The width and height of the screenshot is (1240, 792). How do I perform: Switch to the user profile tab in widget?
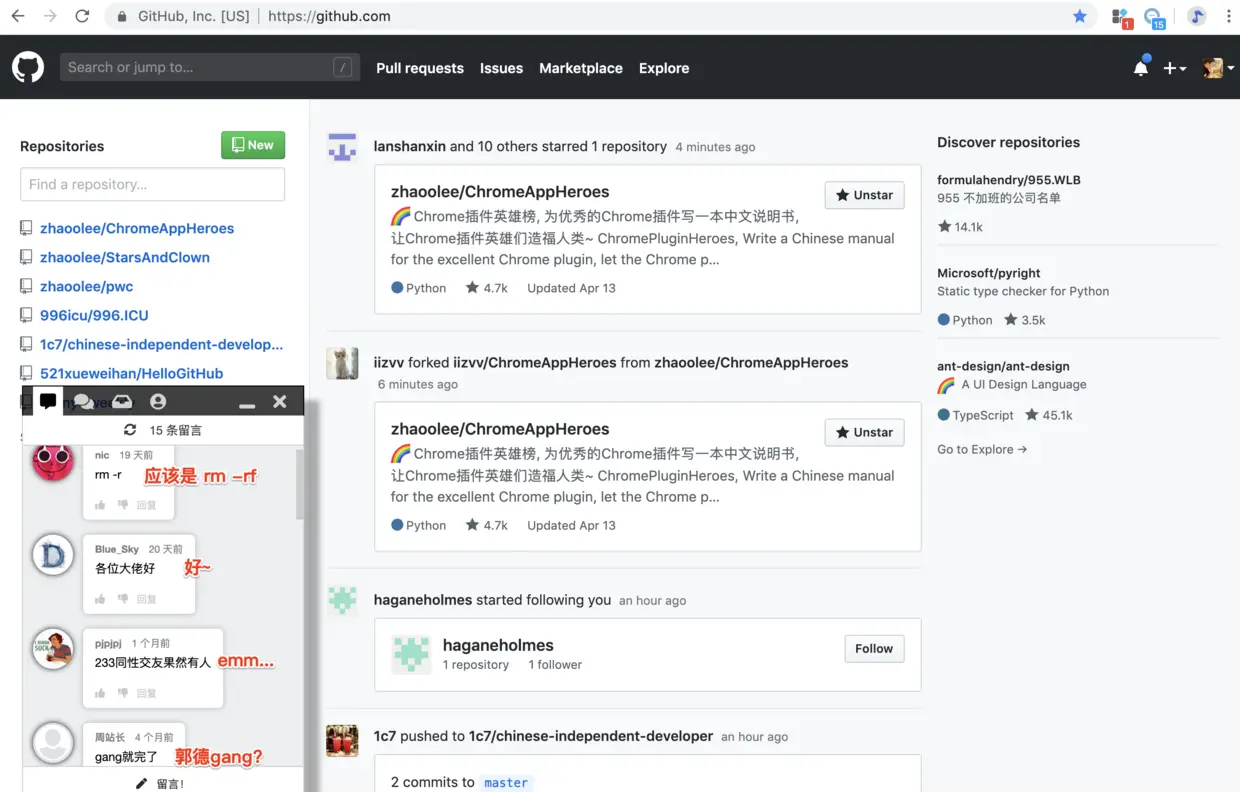tap(158, 401)
